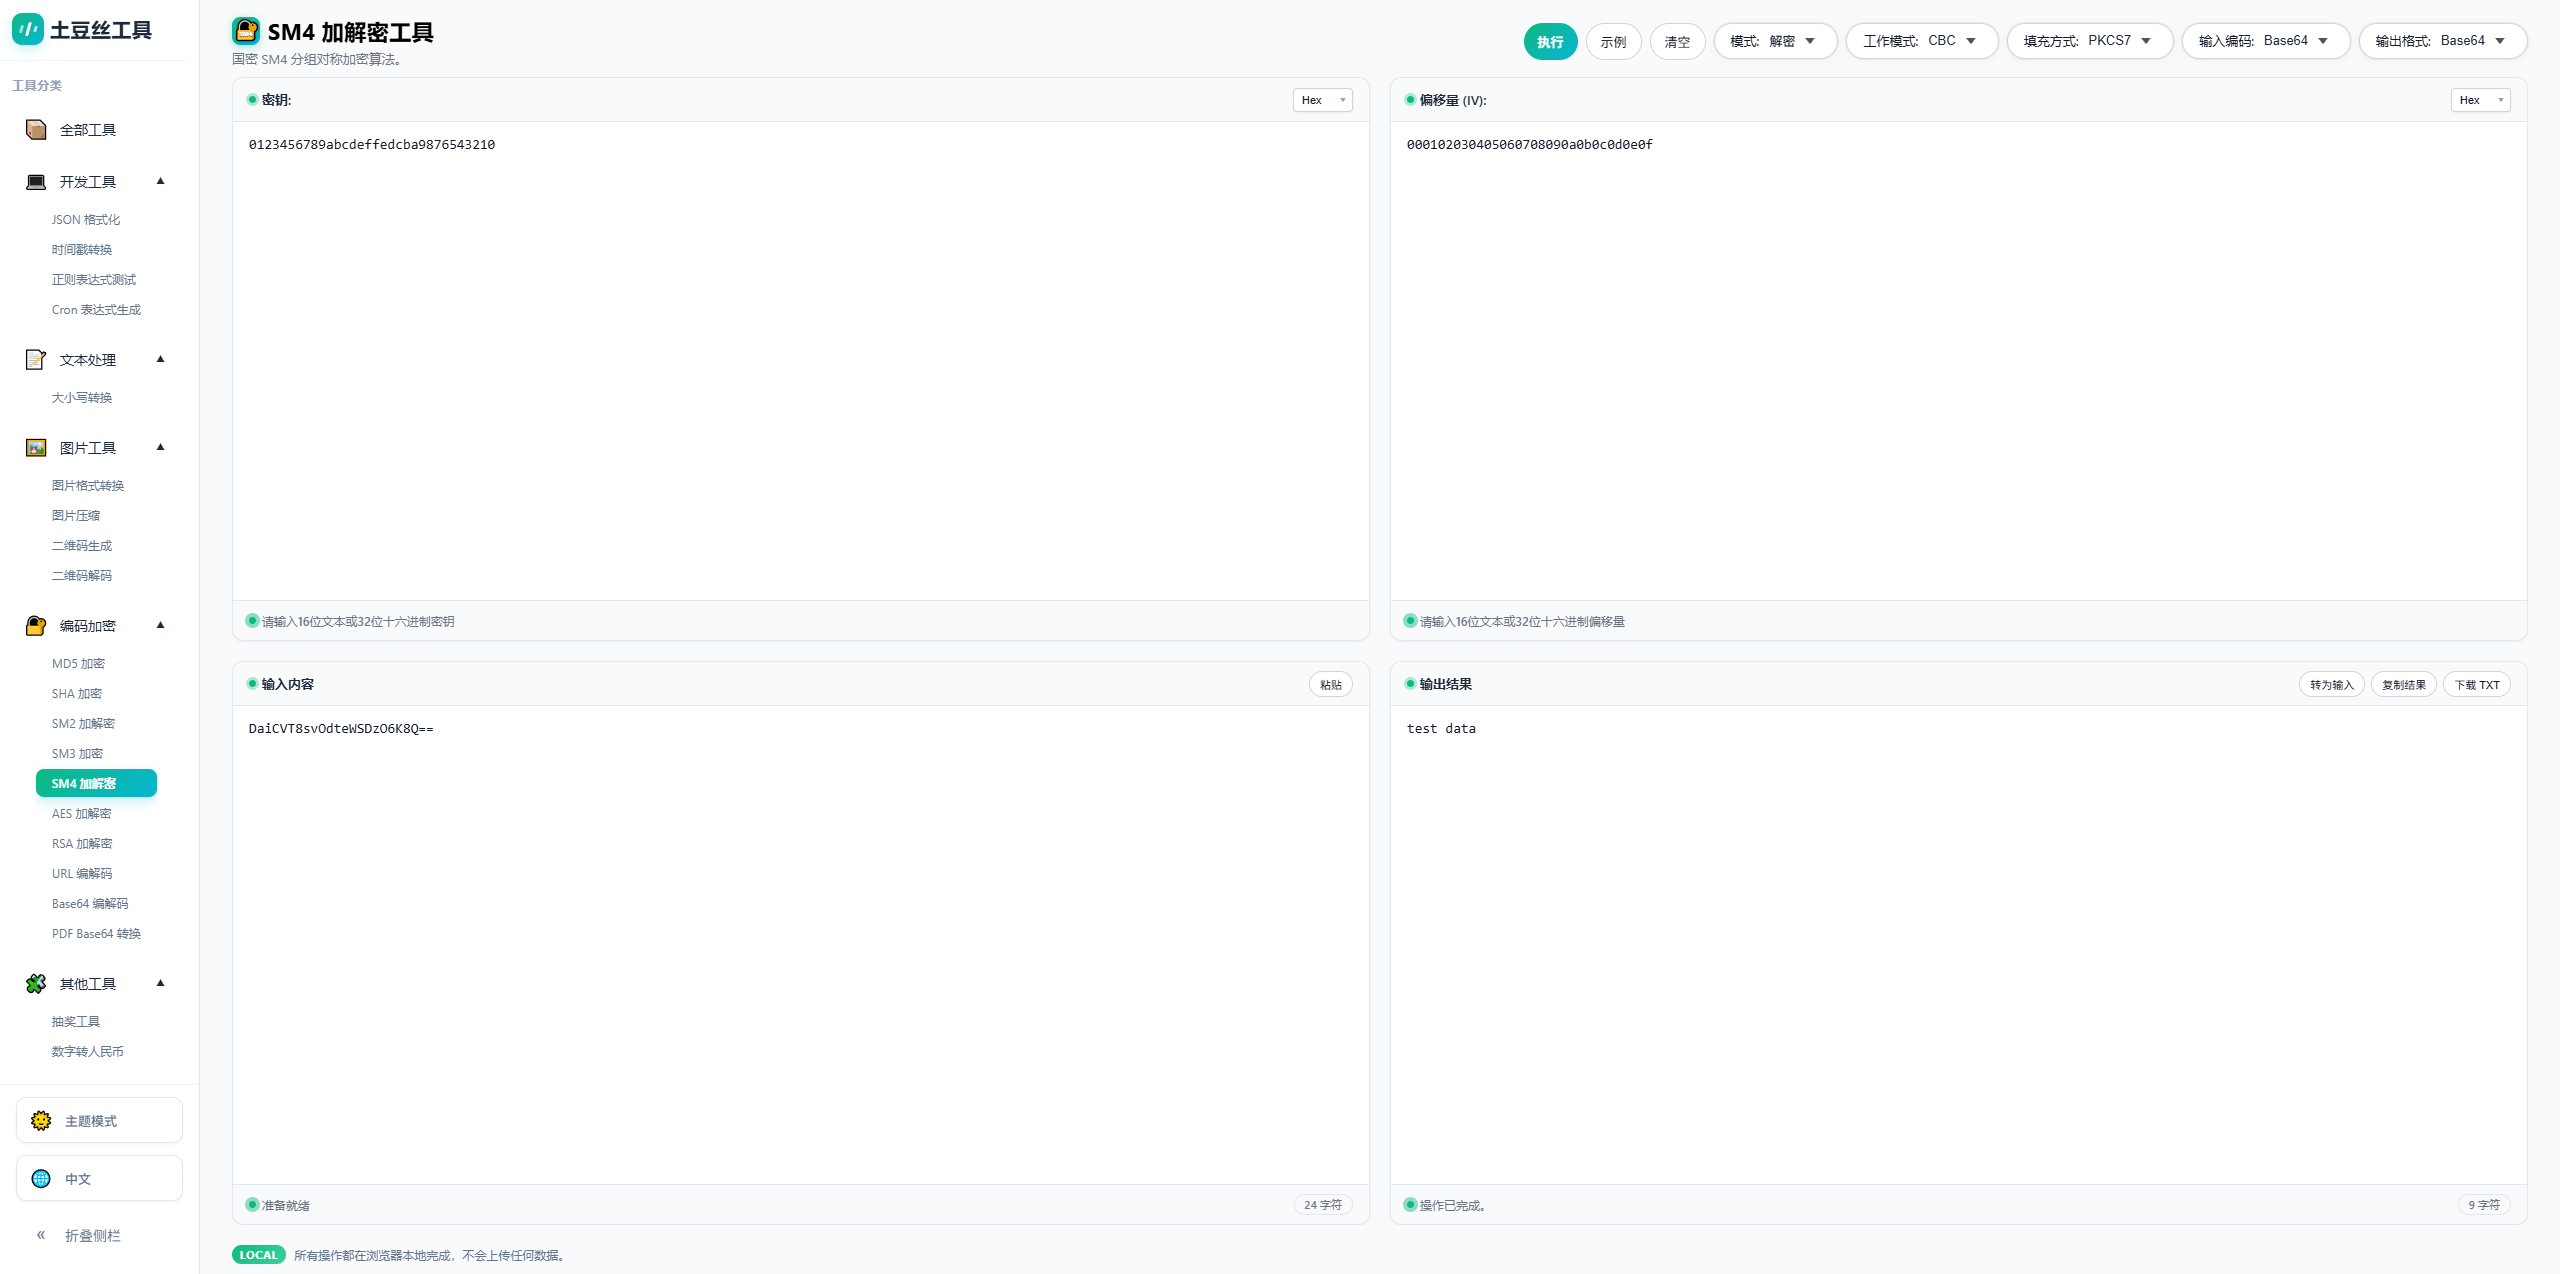
Task: Open the 模式 解密 mode selector
Action: [1774, 41]
